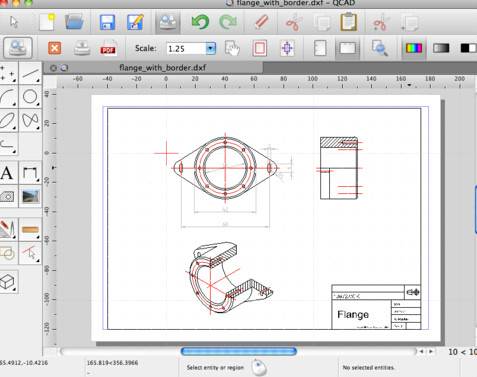Click cut with reference scissors icon
This screenshot has height=377, width=477.
(x=381, y=23)
